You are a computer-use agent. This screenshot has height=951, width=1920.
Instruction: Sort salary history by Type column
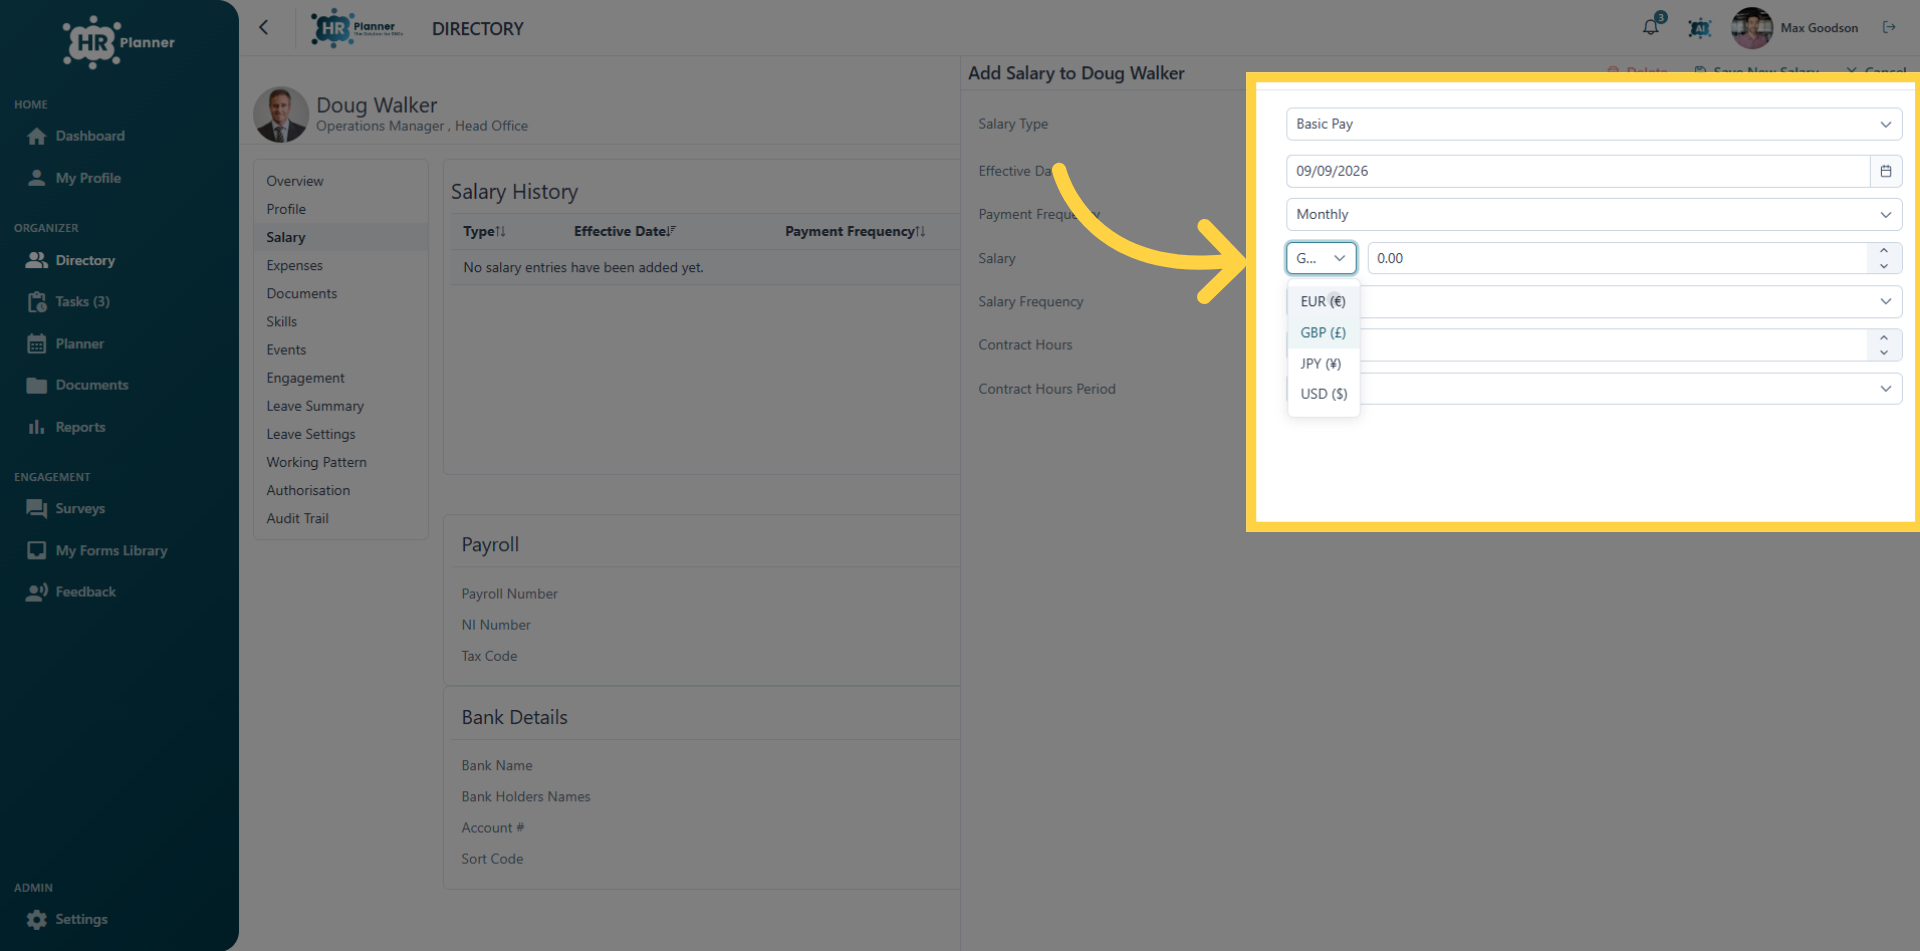click(484, 231)
